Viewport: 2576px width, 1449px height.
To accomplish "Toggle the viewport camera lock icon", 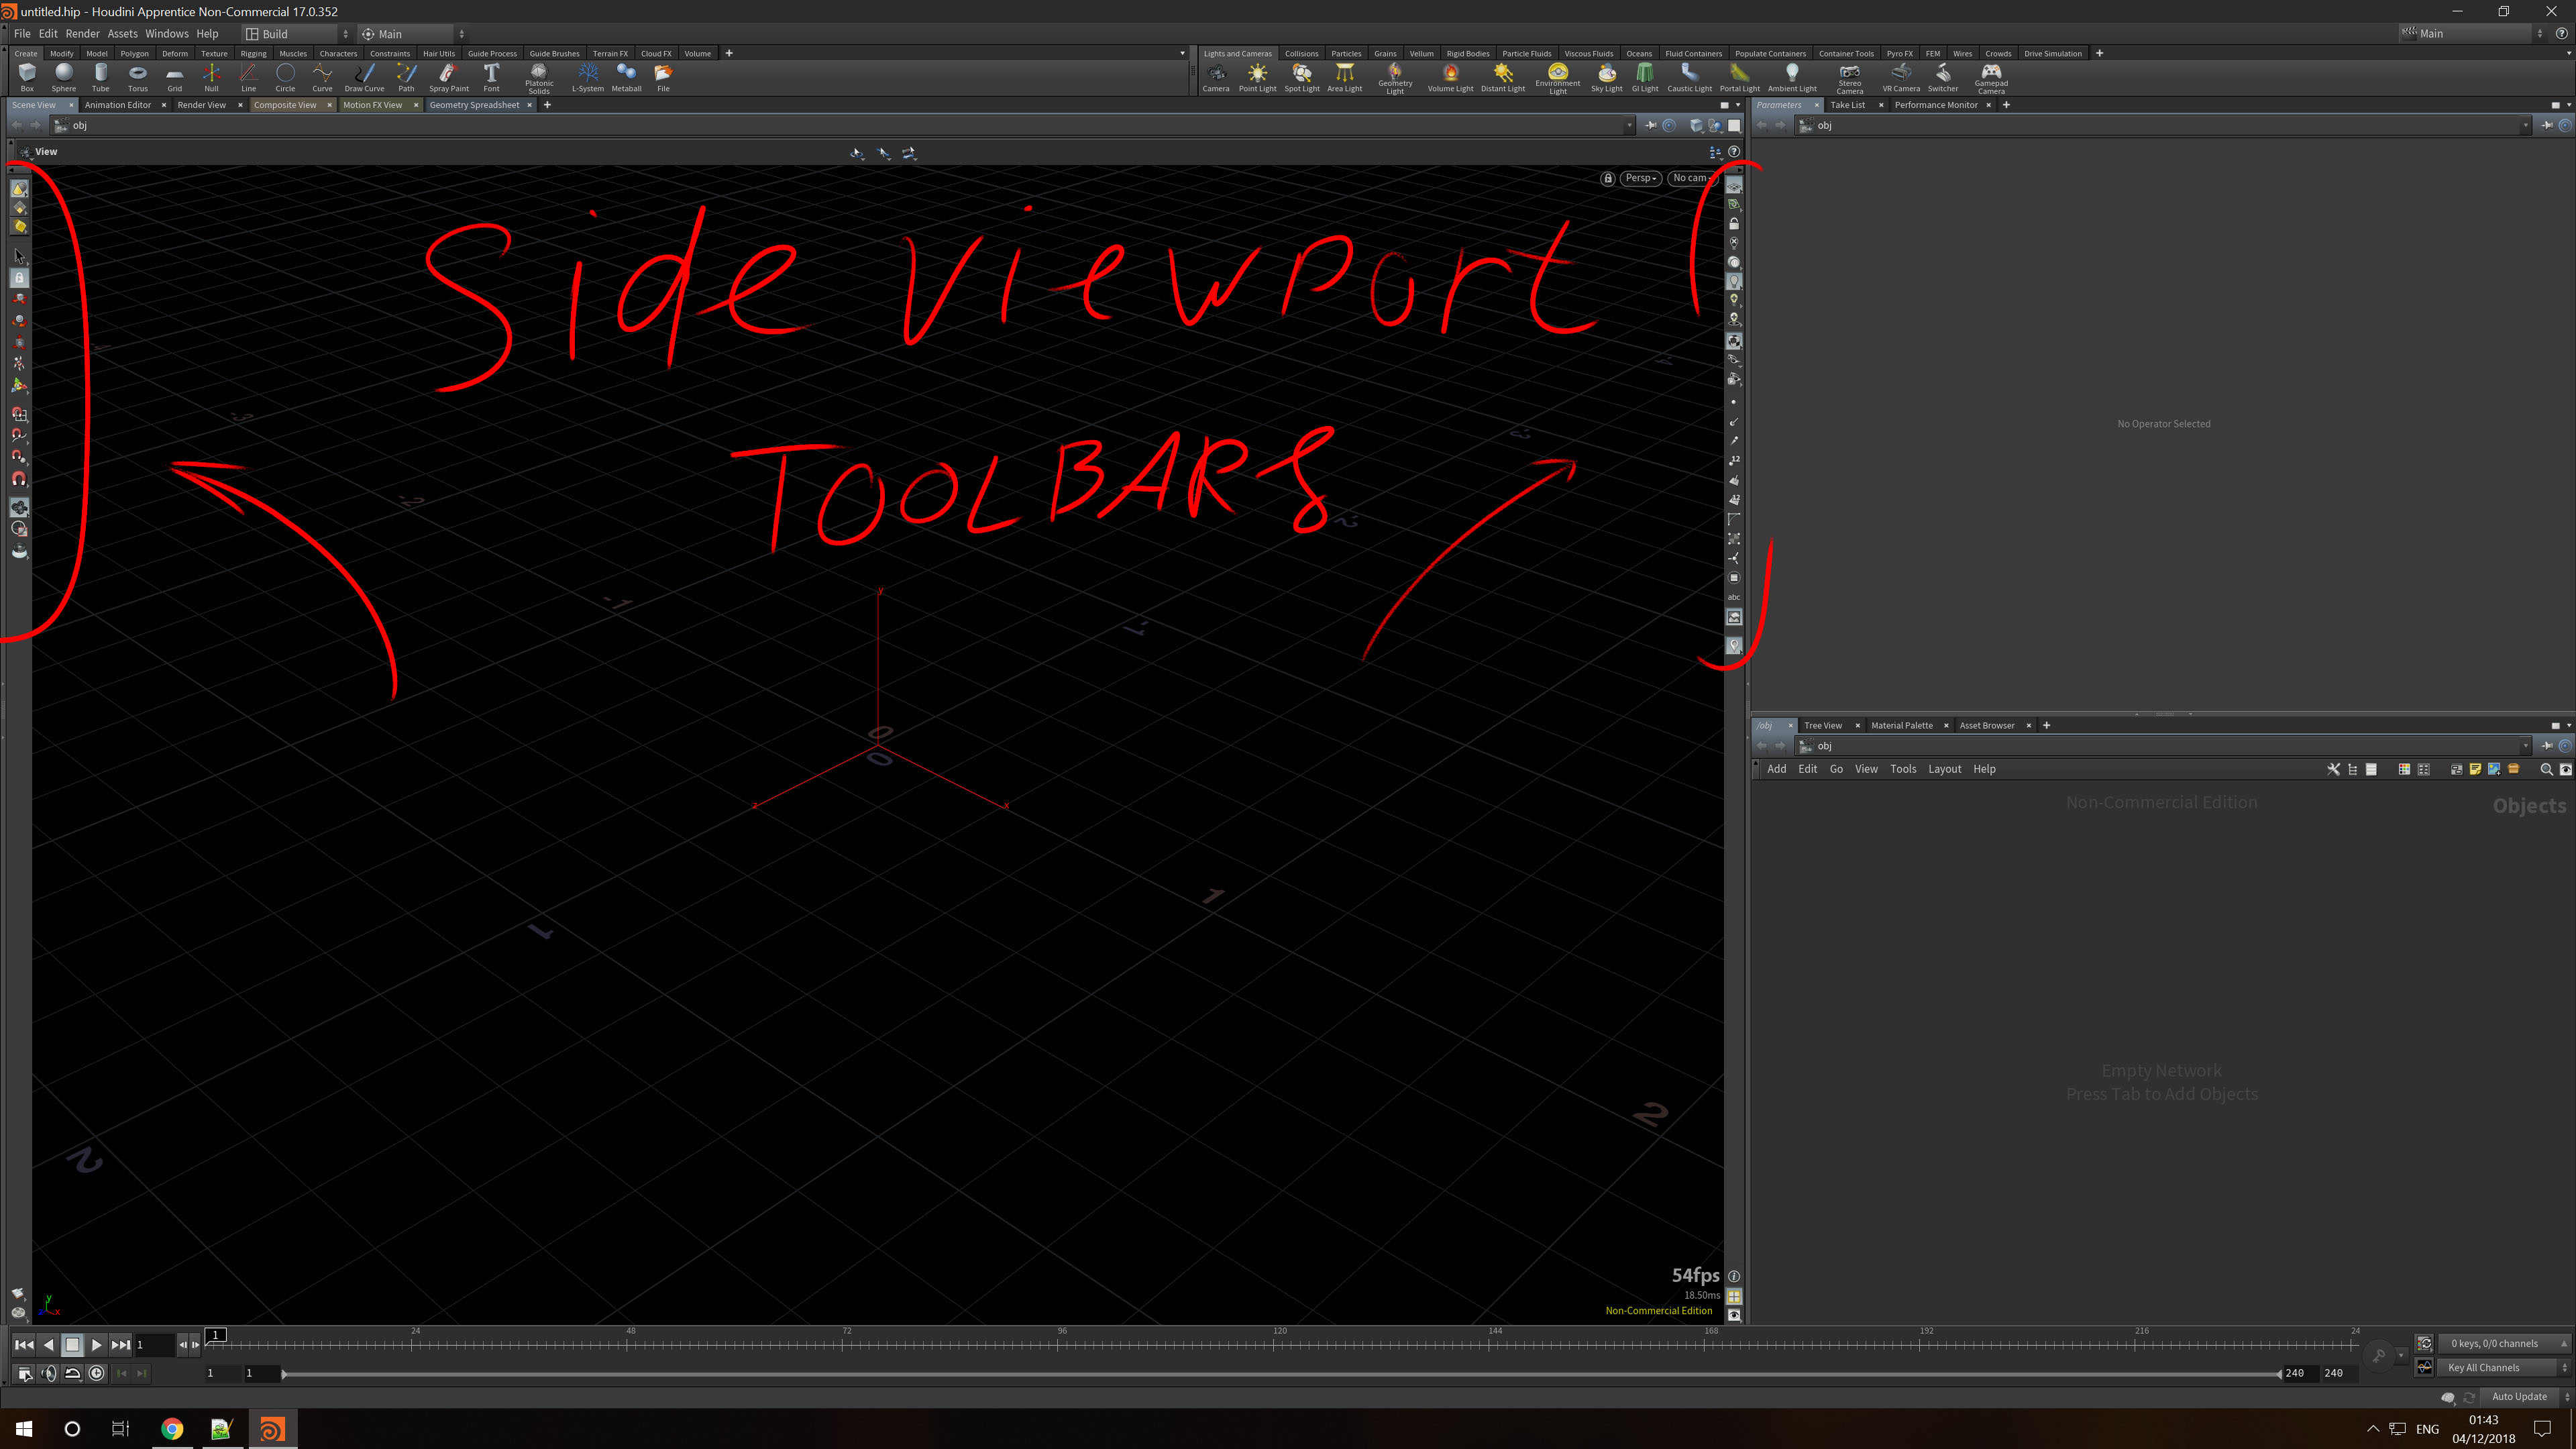I will pos(1607,178).
